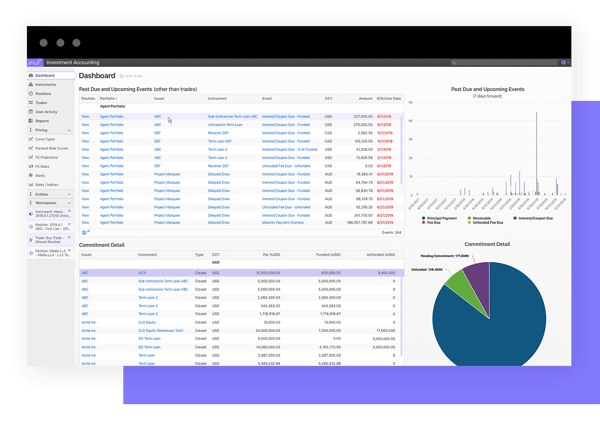The image size is (600, 429).
Task: Sort table by Effective Date column header
Action: 390,99
